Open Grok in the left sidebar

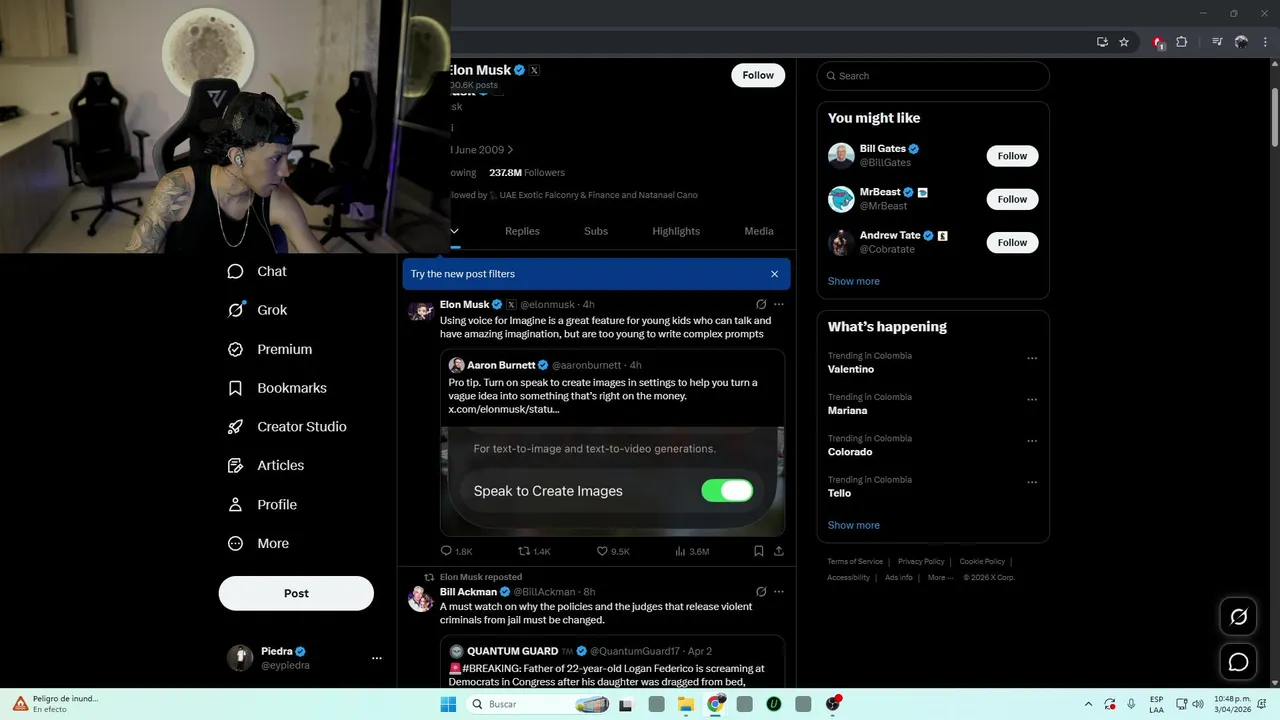click(257, 310)
